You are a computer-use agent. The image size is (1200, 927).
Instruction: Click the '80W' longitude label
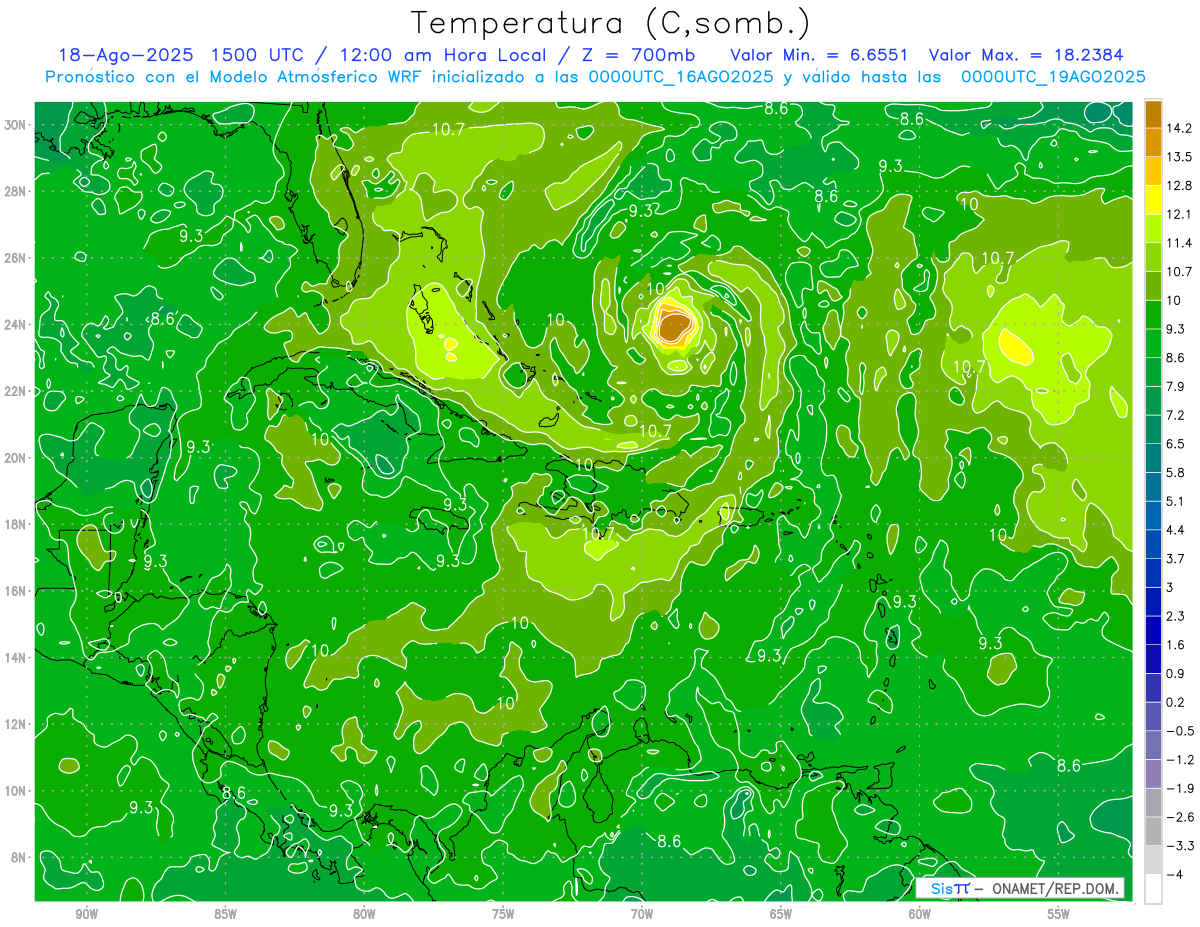[x=364, y=915]
